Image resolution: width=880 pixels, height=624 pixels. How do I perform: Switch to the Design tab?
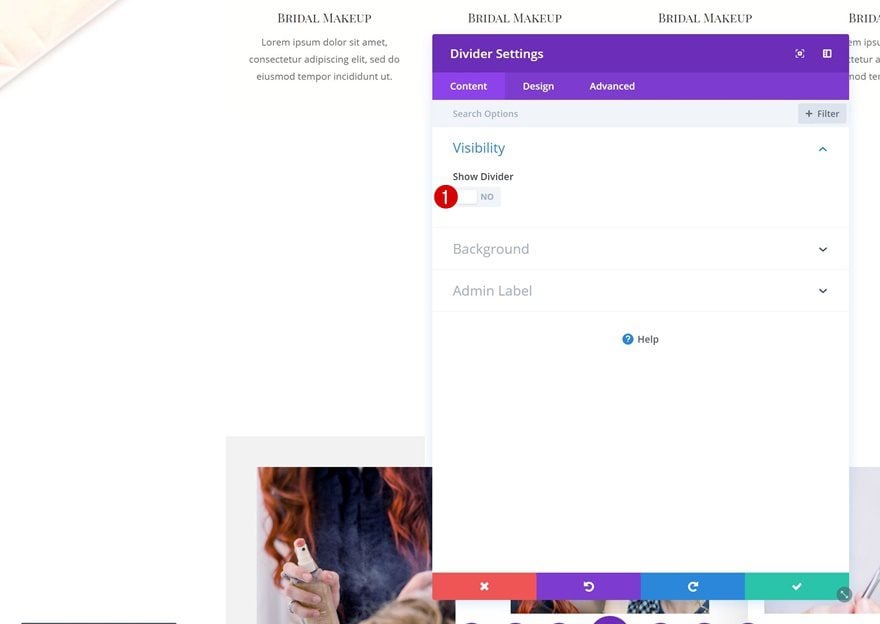coord(538,86)
